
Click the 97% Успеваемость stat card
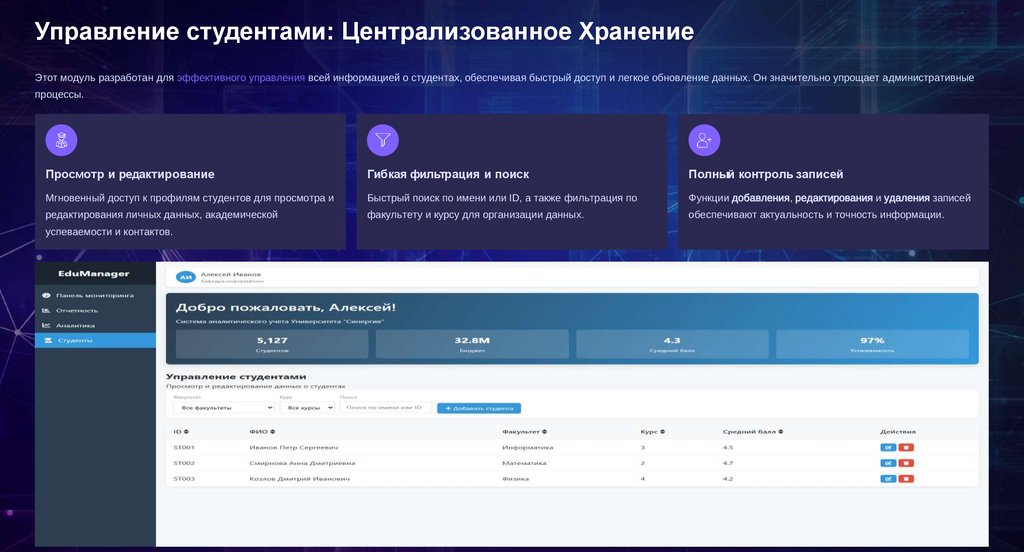tap(872, 344)
